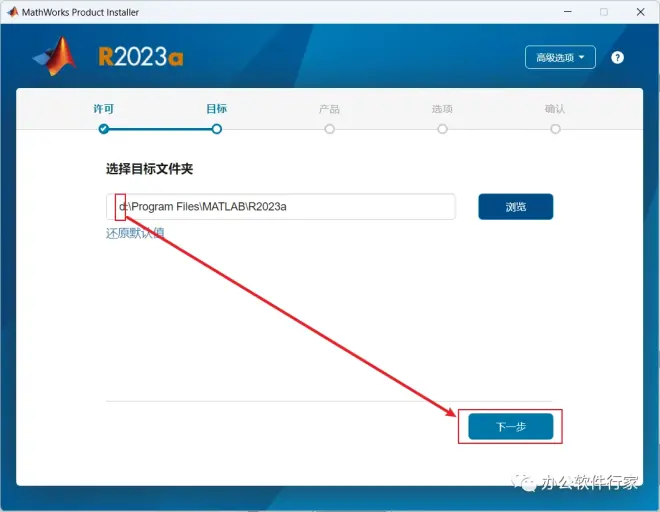The image size is (660, 512).
Task: Close the MathWorks Product Installer window
Action: [638, 12]
